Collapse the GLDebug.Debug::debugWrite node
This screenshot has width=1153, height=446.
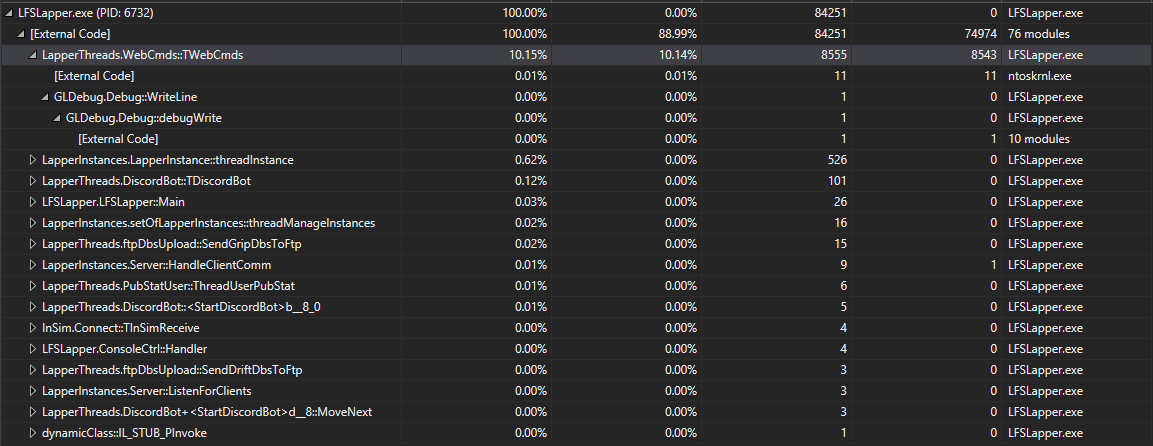coord(57,118)
